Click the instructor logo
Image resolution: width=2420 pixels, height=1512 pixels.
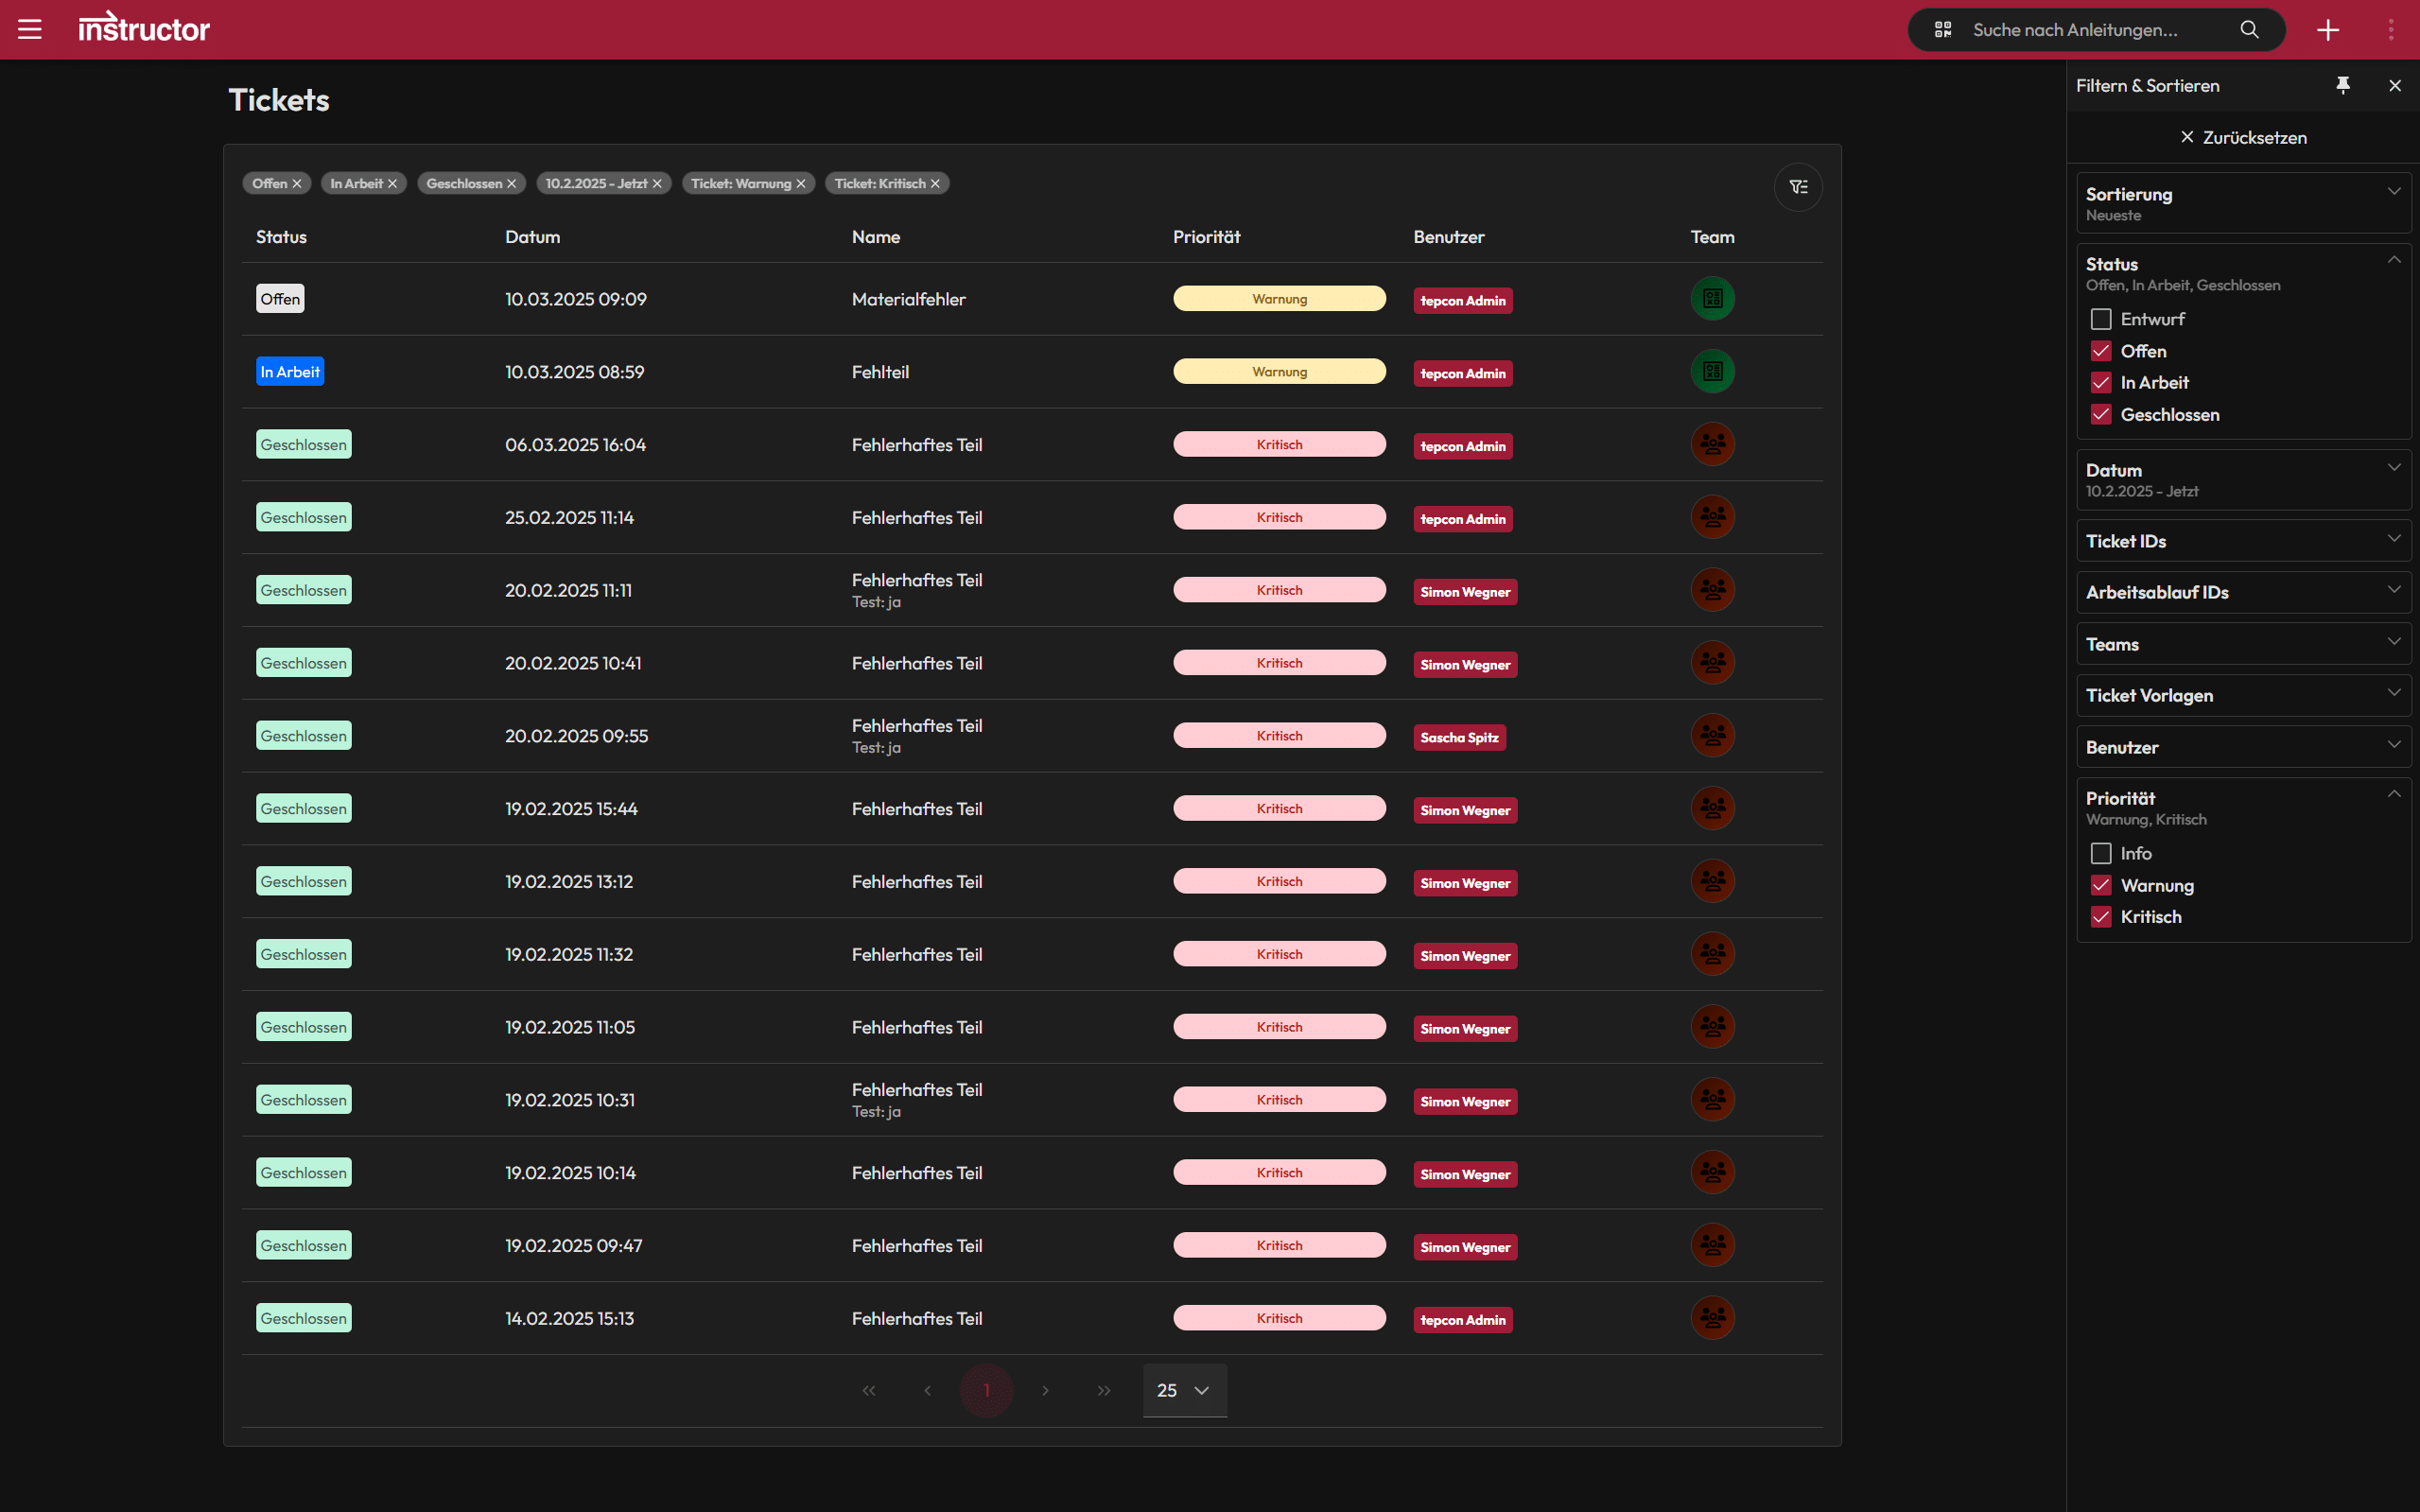(143, 28)
